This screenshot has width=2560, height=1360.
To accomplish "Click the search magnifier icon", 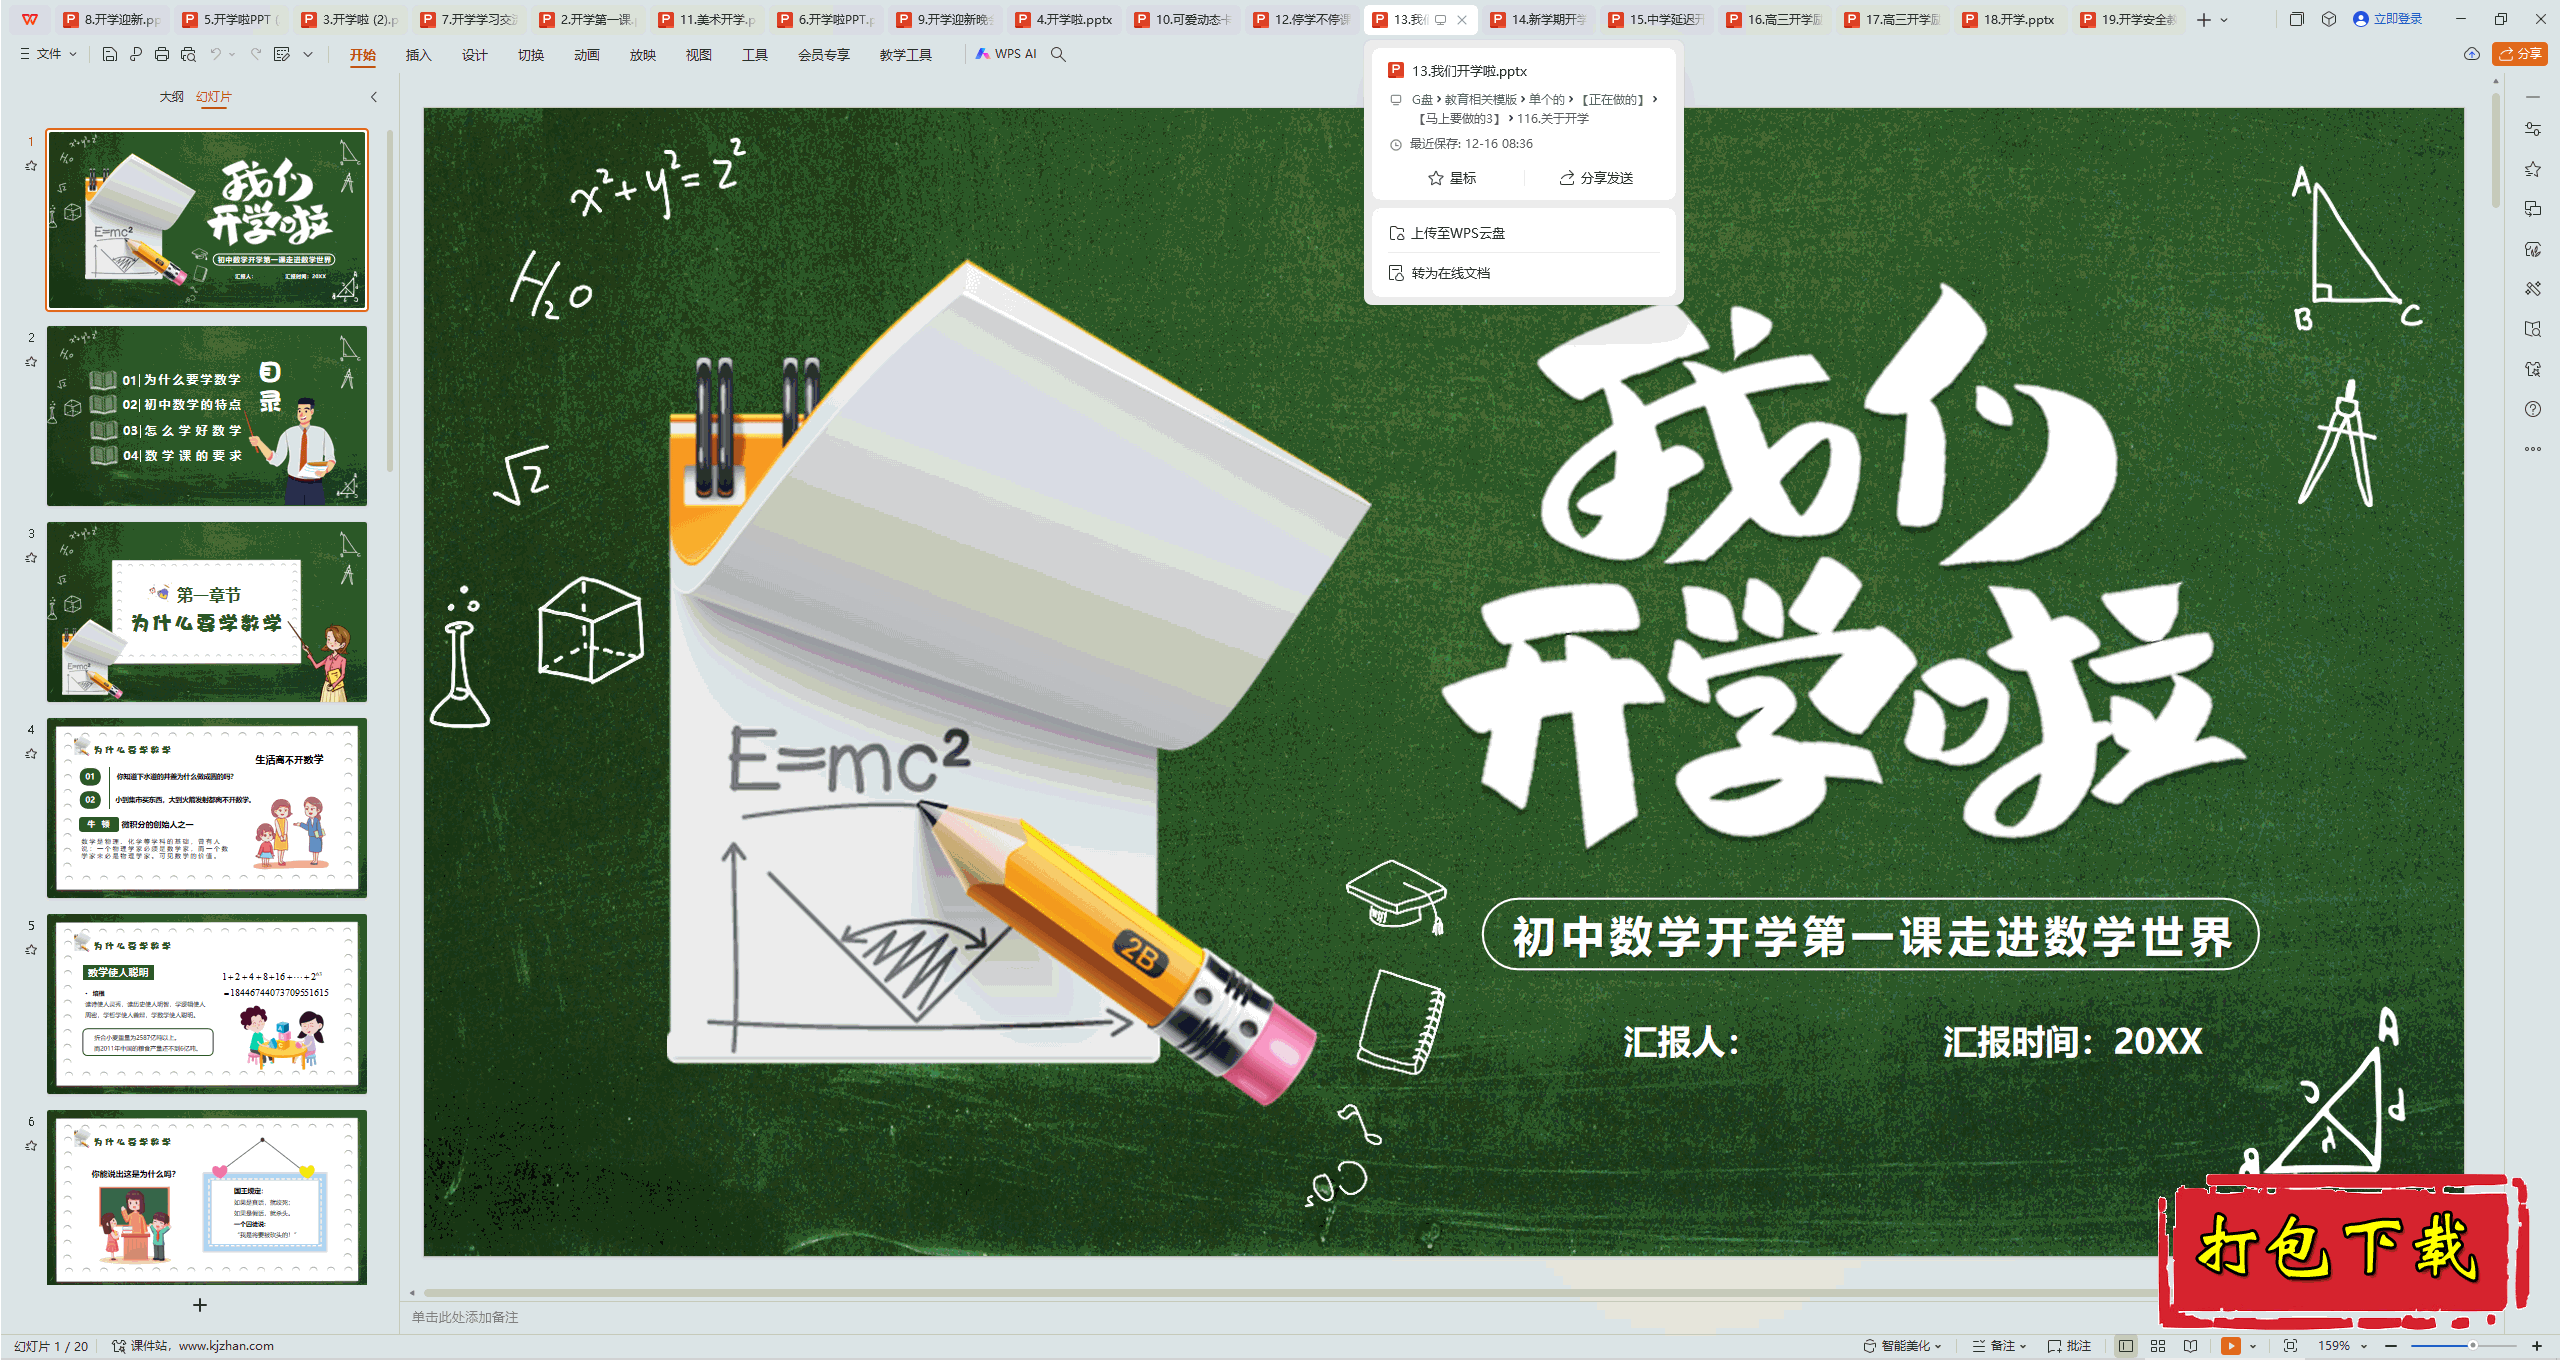I will [1058, 54].
